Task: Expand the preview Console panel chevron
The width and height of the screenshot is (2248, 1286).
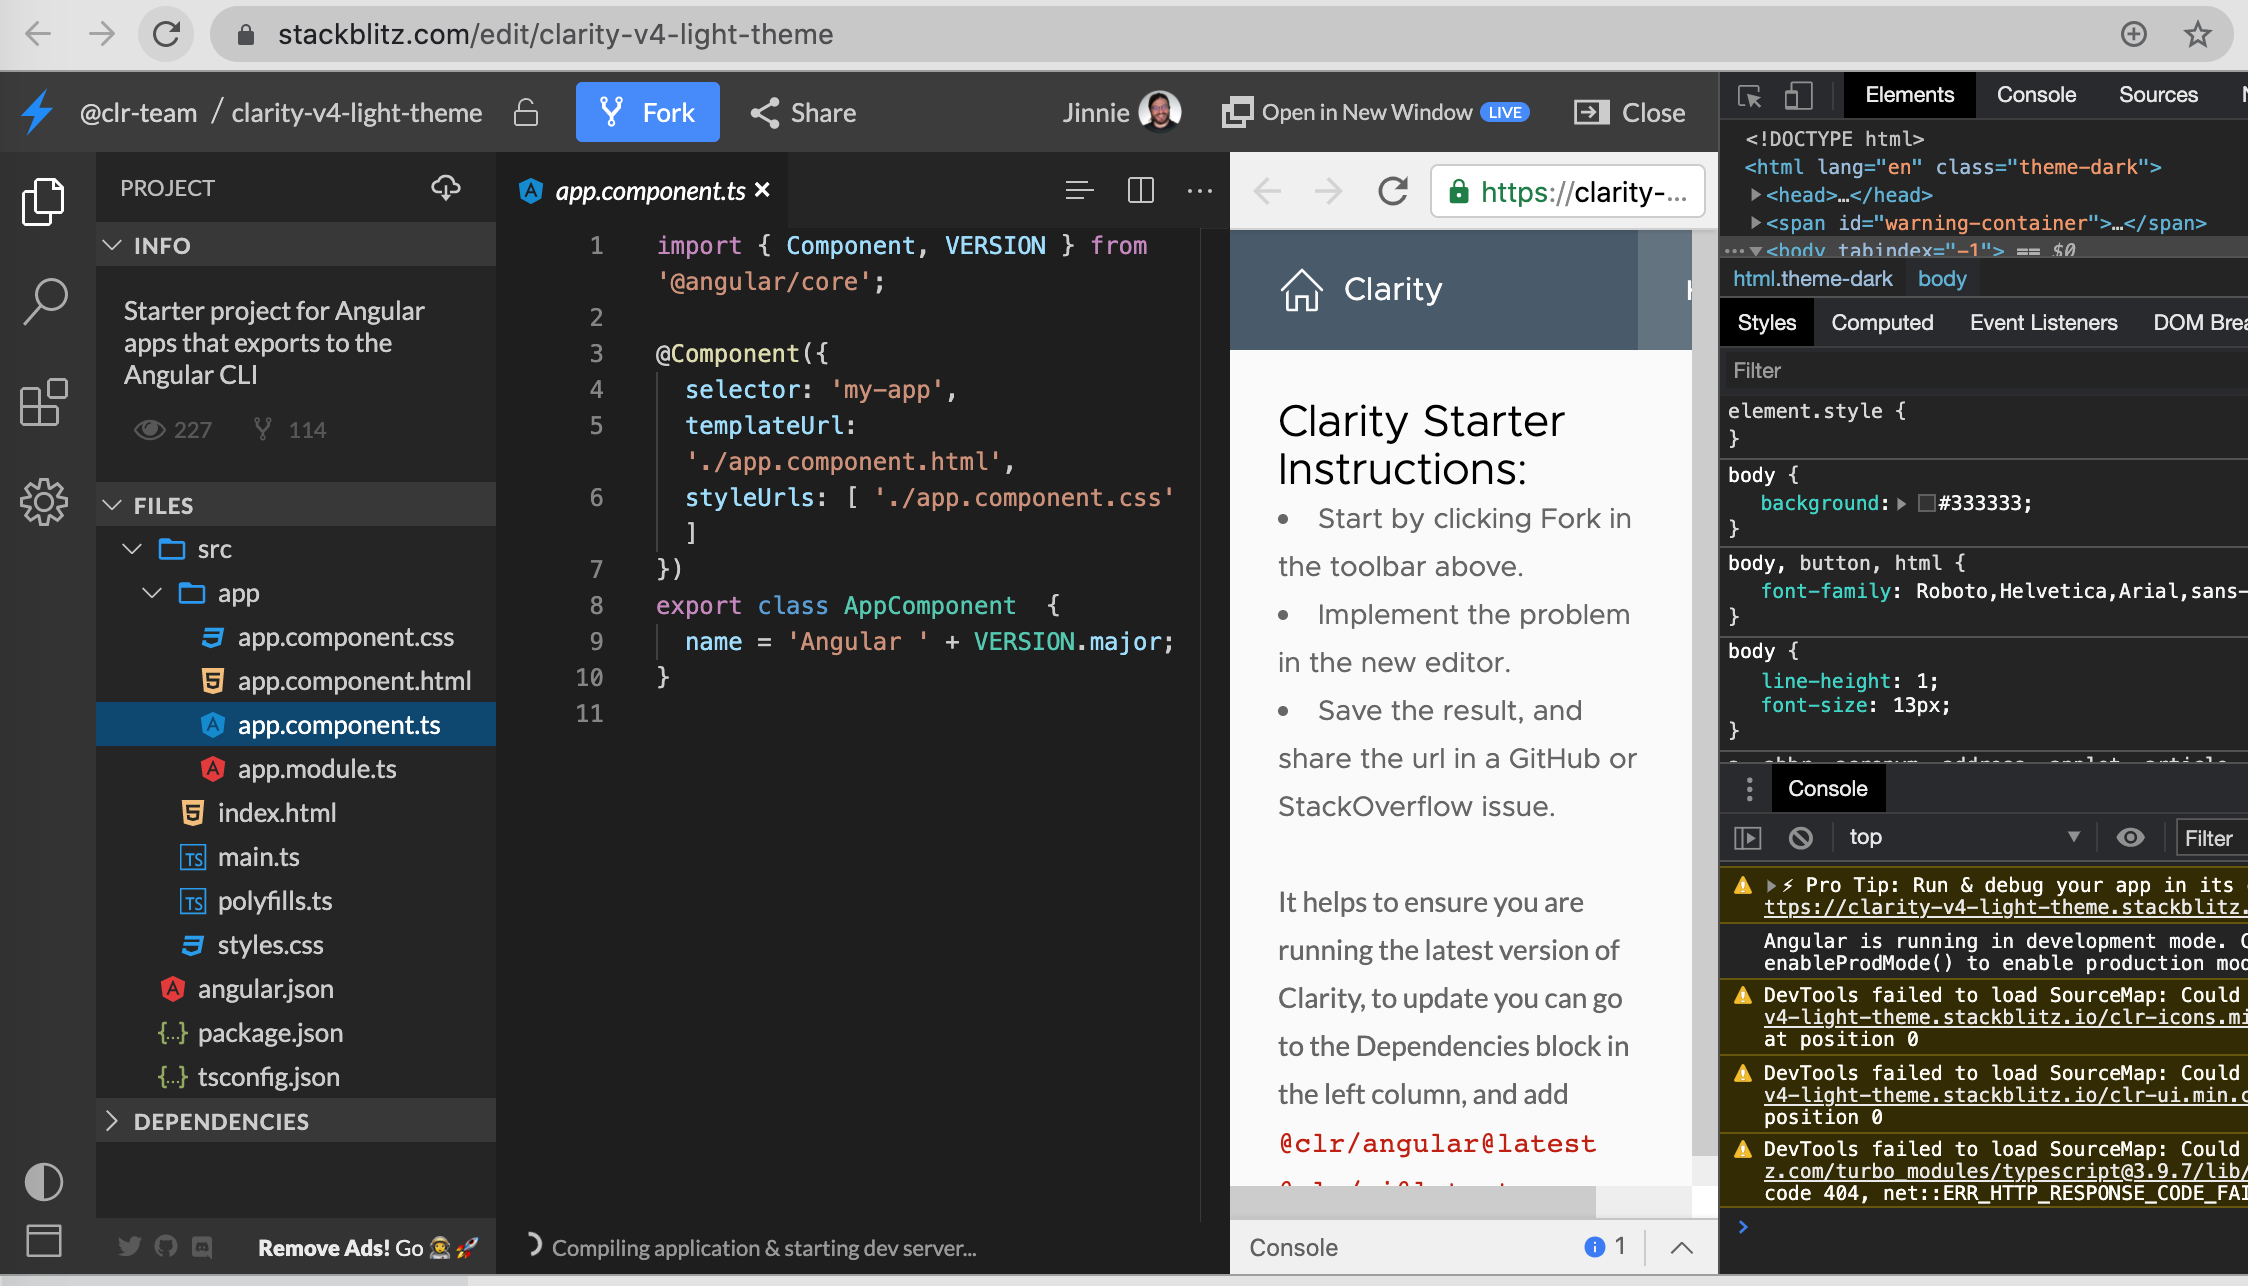Action: point(1681,1247)
